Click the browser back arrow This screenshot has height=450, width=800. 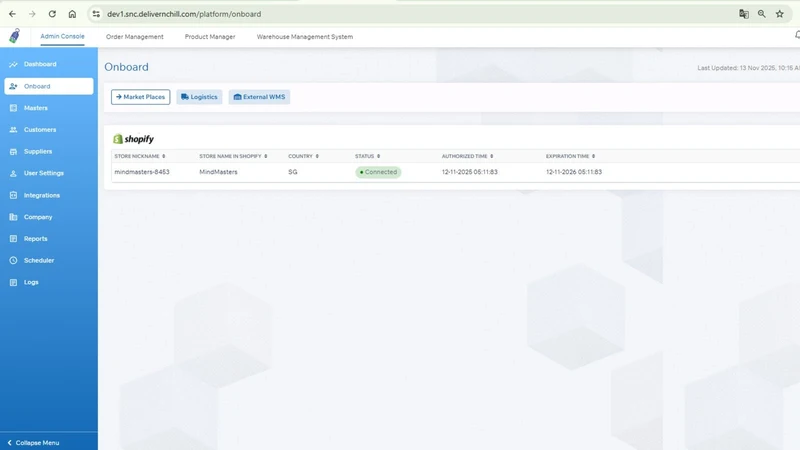(x=12, y=14)
